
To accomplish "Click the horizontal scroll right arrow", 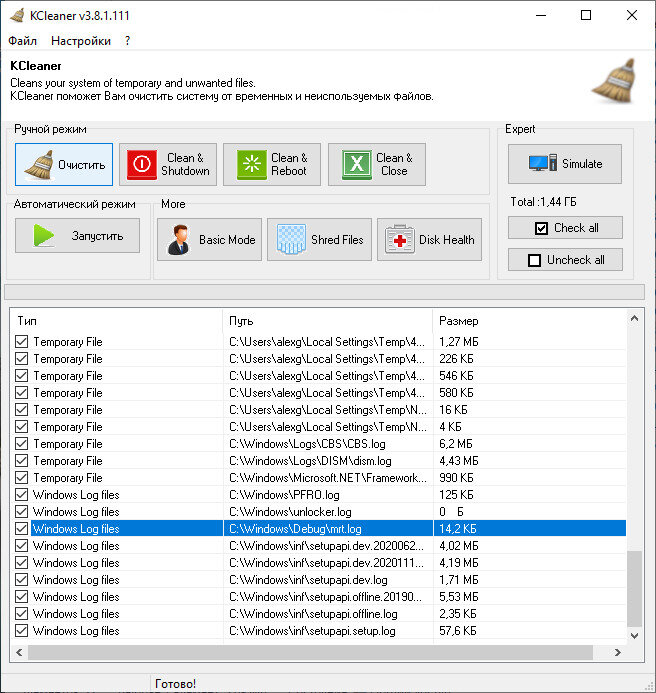I will point(618,652).
